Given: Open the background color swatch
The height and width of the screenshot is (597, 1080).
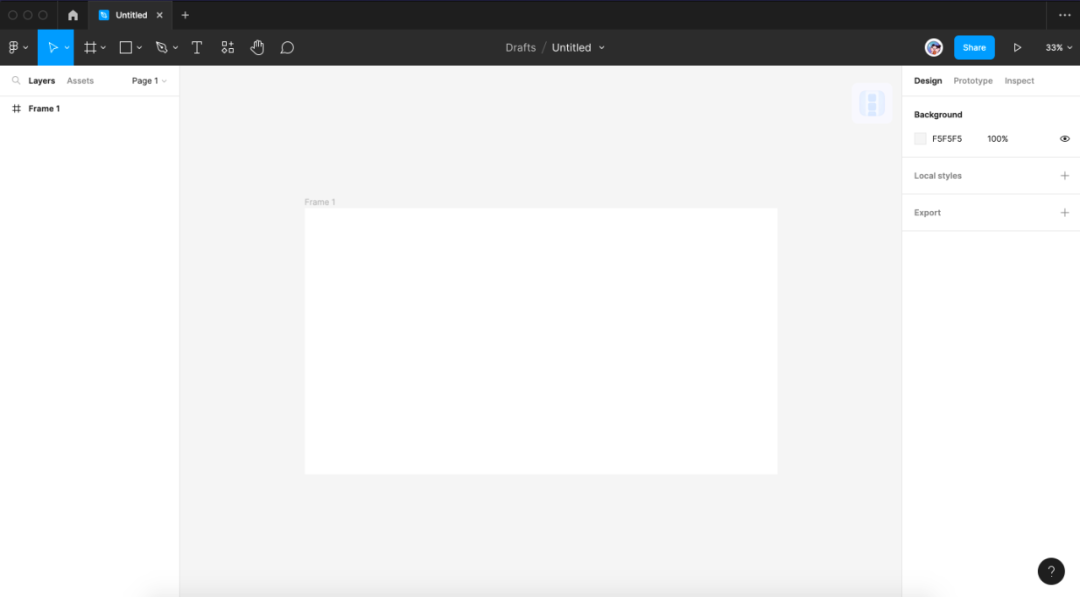Looking at the screenshot, I should click(x=920, y=139).
